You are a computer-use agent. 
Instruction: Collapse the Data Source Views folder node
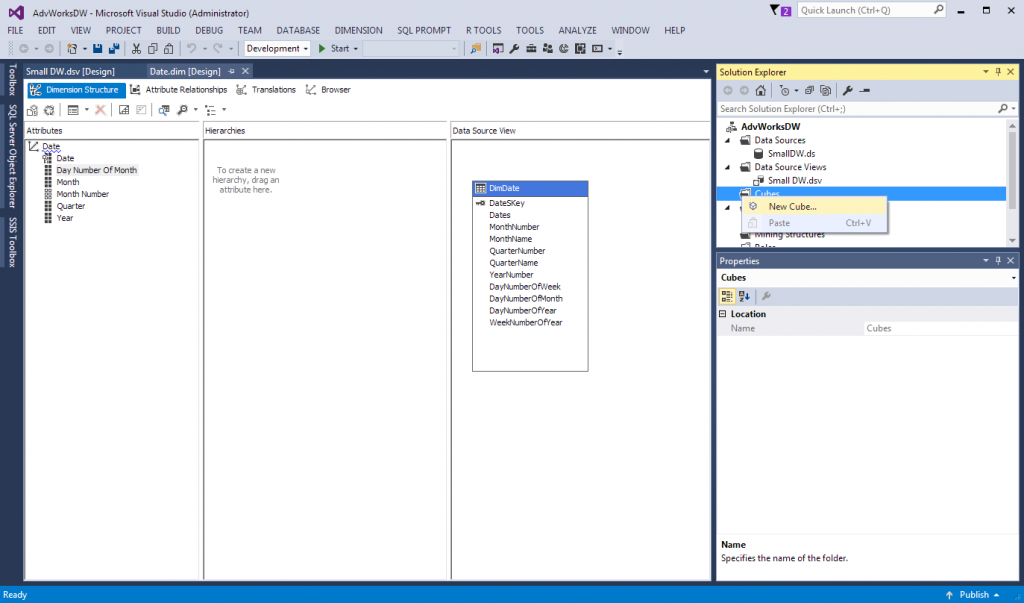coord(728,167)
